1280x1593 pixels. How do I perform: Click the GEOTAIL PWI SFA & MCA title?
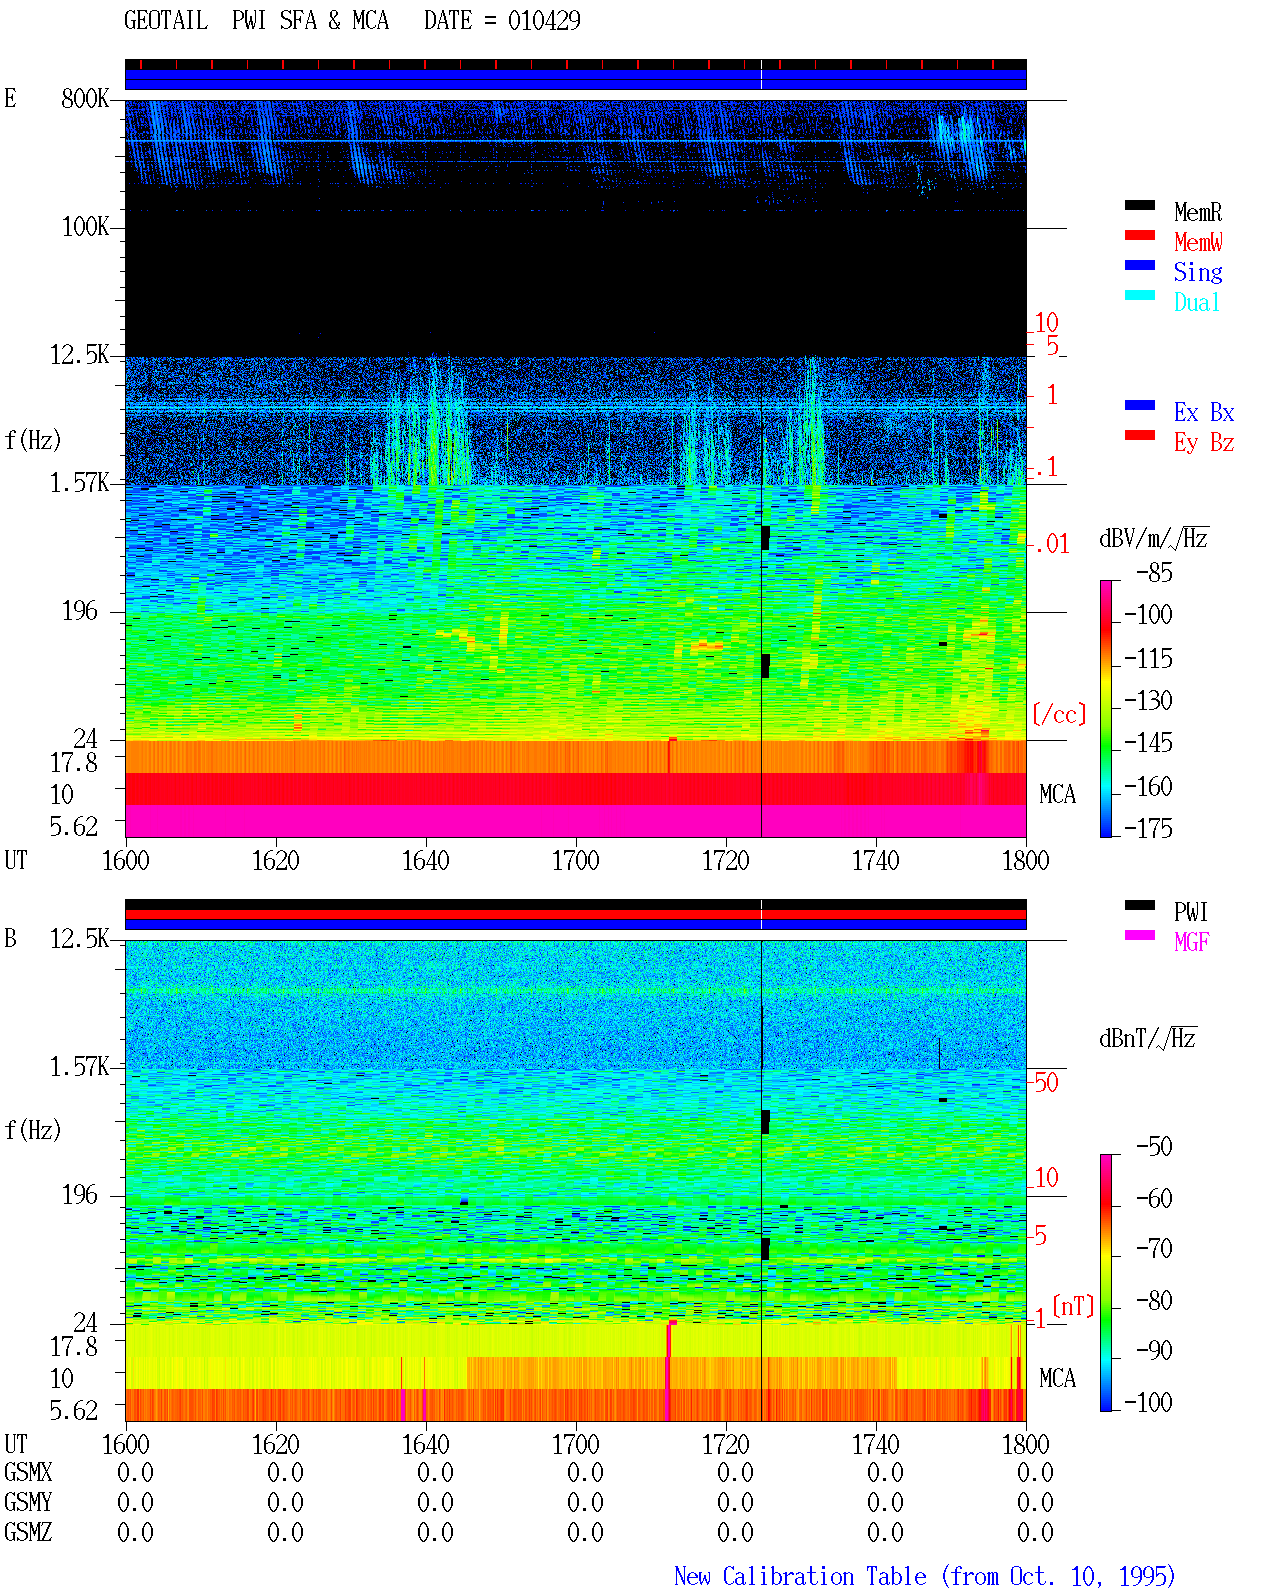click(x=256, y=20)
